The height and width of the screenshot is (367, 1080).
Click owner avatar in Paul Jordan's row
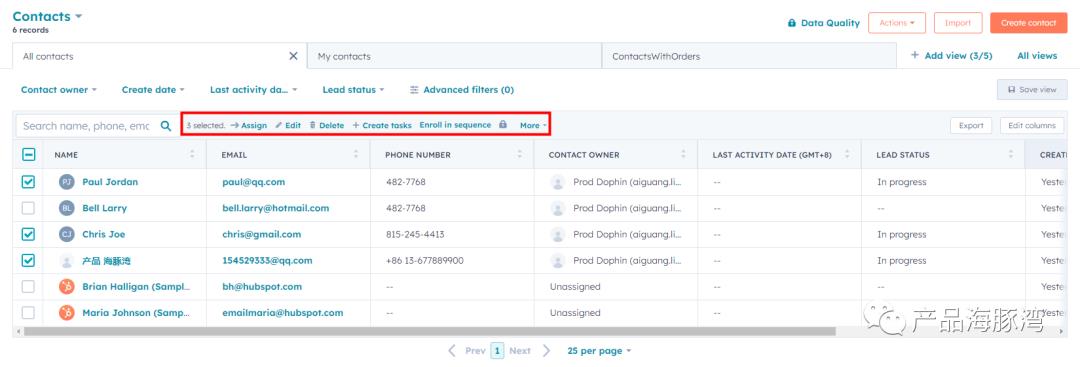[558, 182]
